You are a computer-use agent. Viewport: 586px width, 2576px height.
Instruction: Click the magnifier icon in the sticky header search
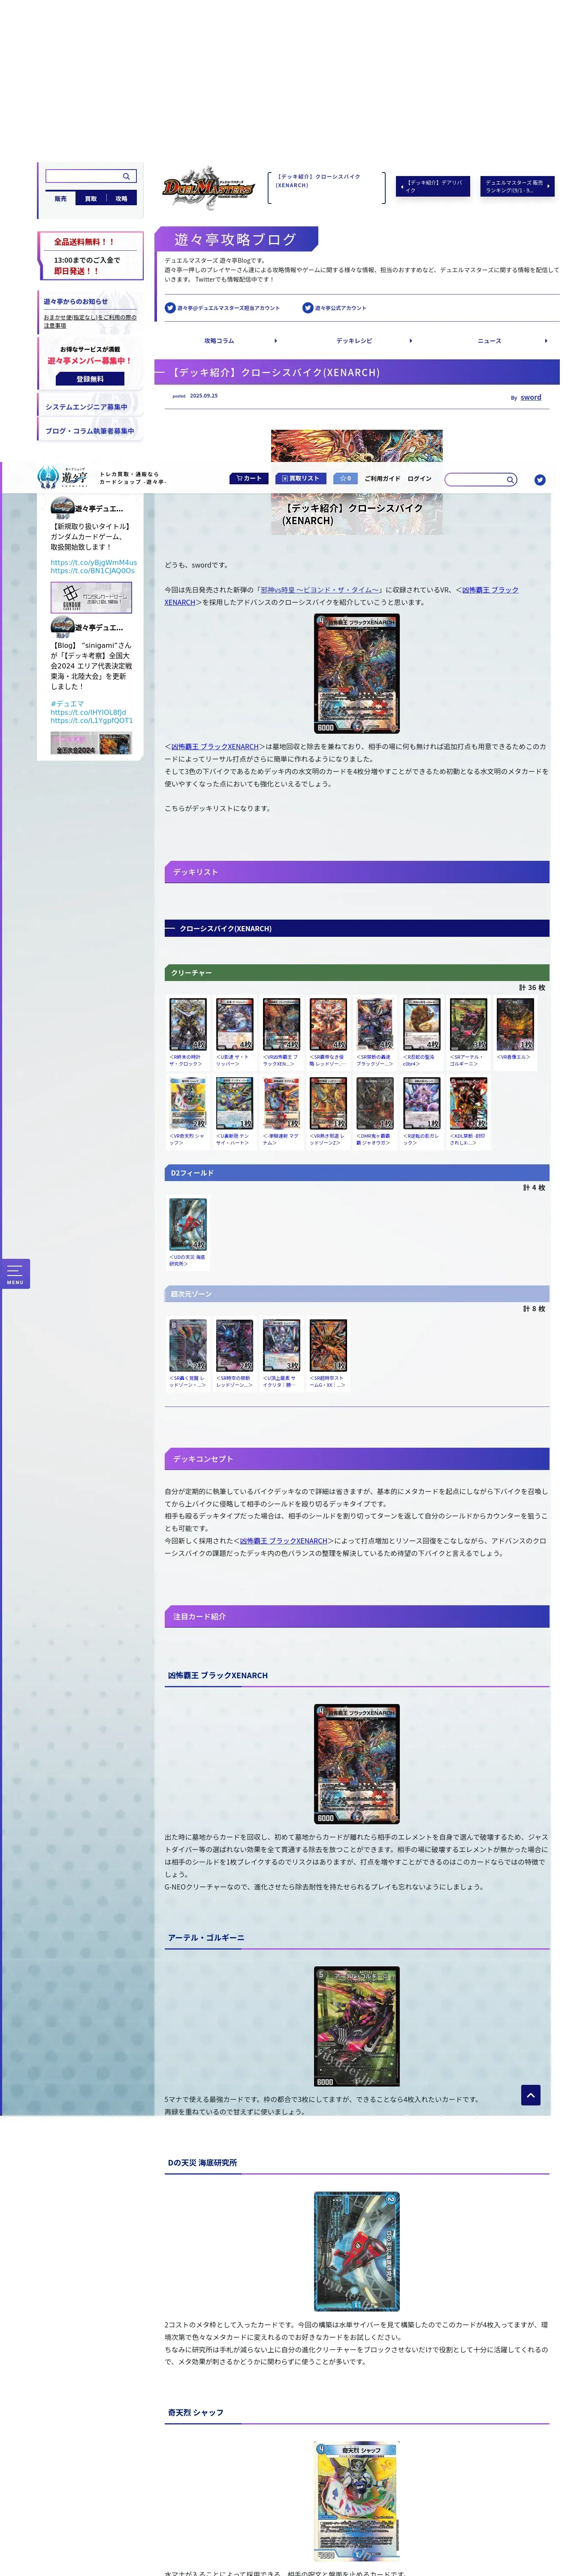click(x=510, y=480)
